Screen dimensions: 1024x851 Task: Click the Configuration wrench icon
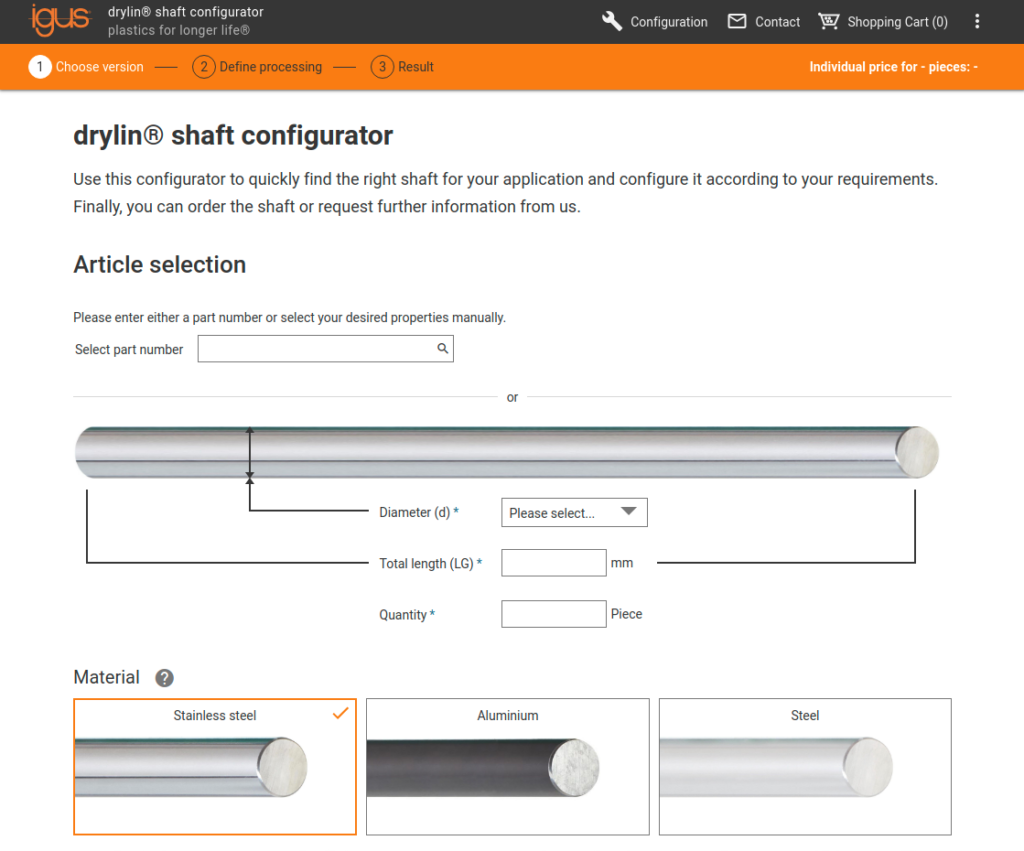pos(612,21)
